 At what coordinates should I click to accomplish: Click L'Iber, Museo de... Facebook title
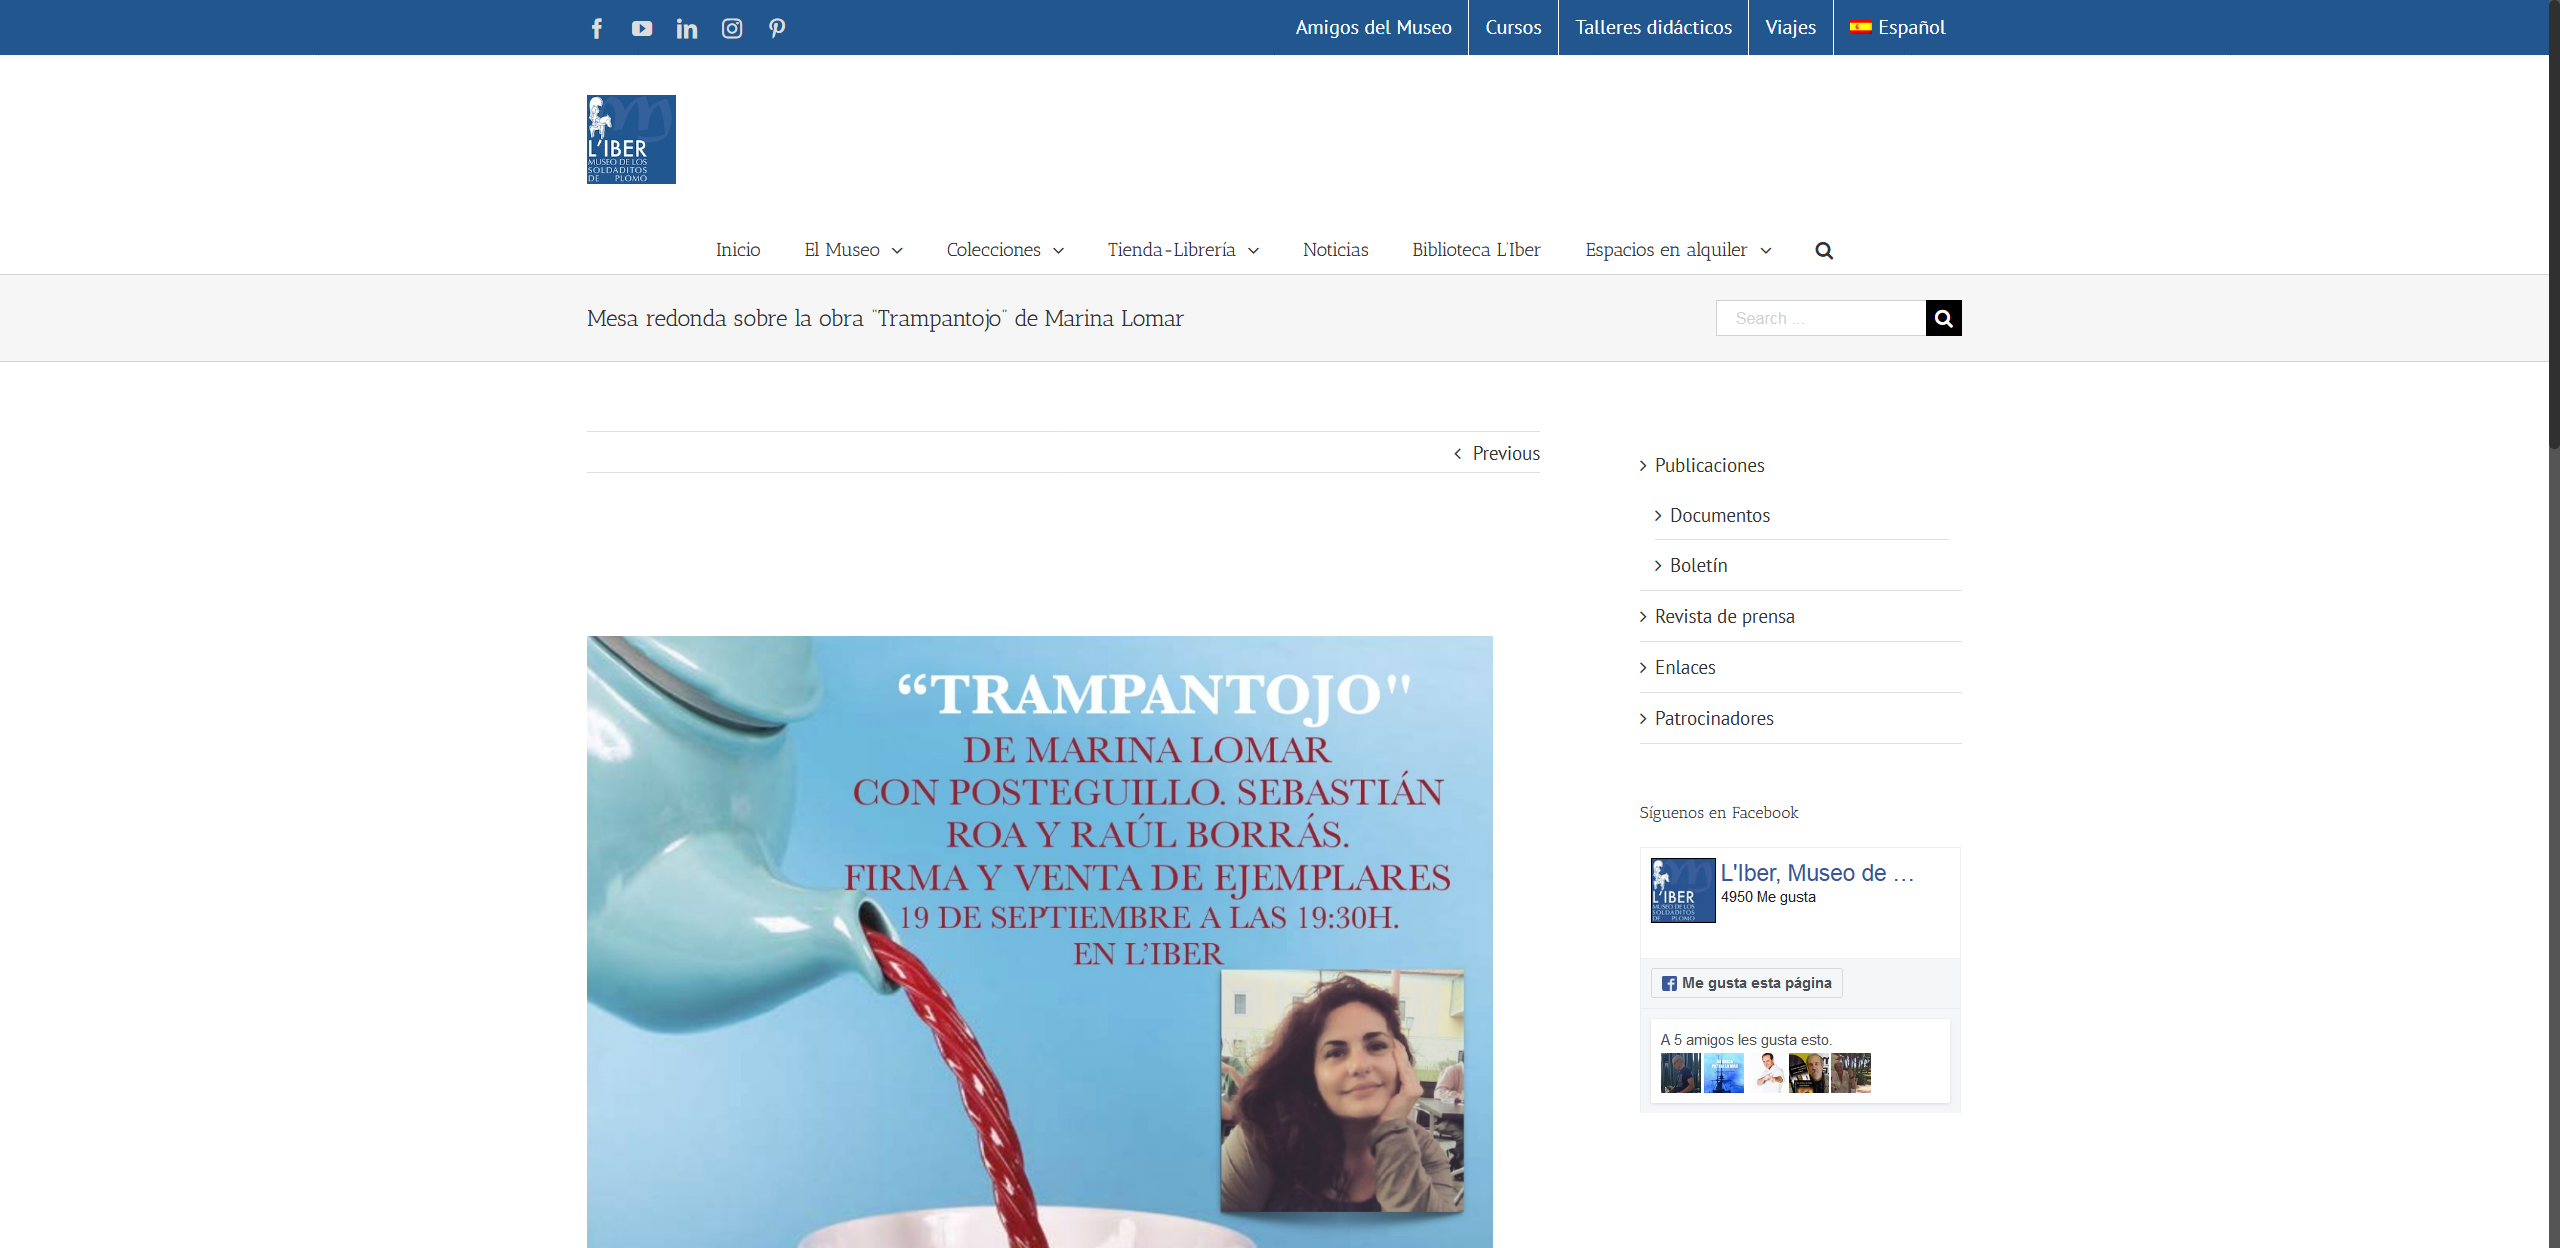pos(1817,873)
